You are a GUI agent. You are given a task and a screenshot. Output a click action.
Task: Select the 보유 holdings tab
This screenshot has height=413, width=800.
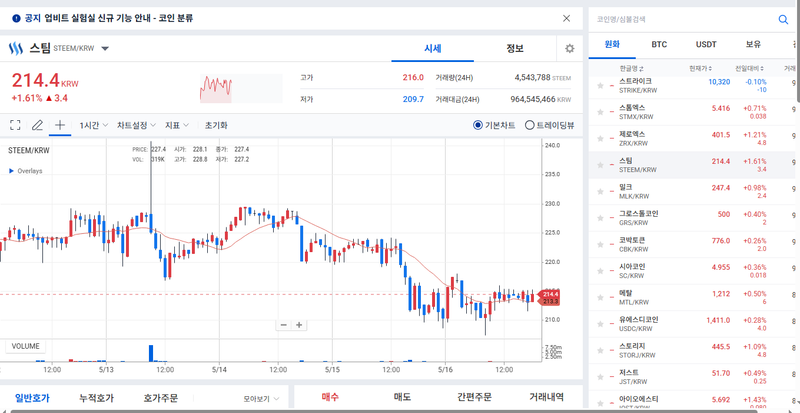tap(753, 45)
